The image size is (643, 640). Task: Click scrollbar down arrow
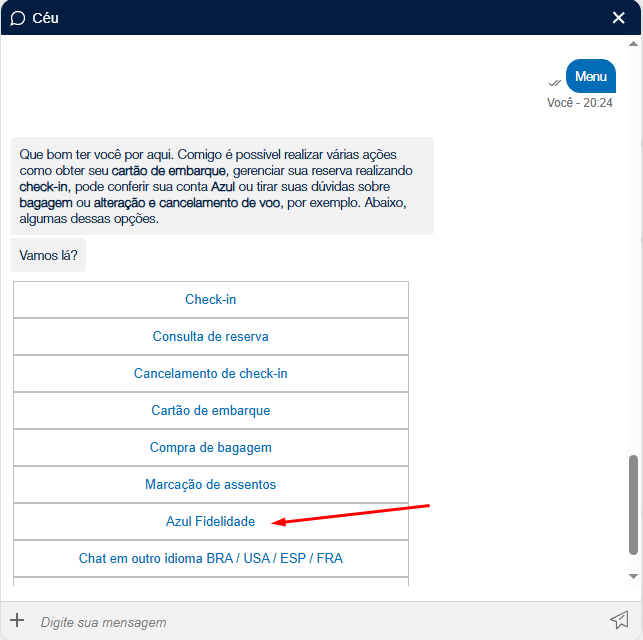[633, 576]
